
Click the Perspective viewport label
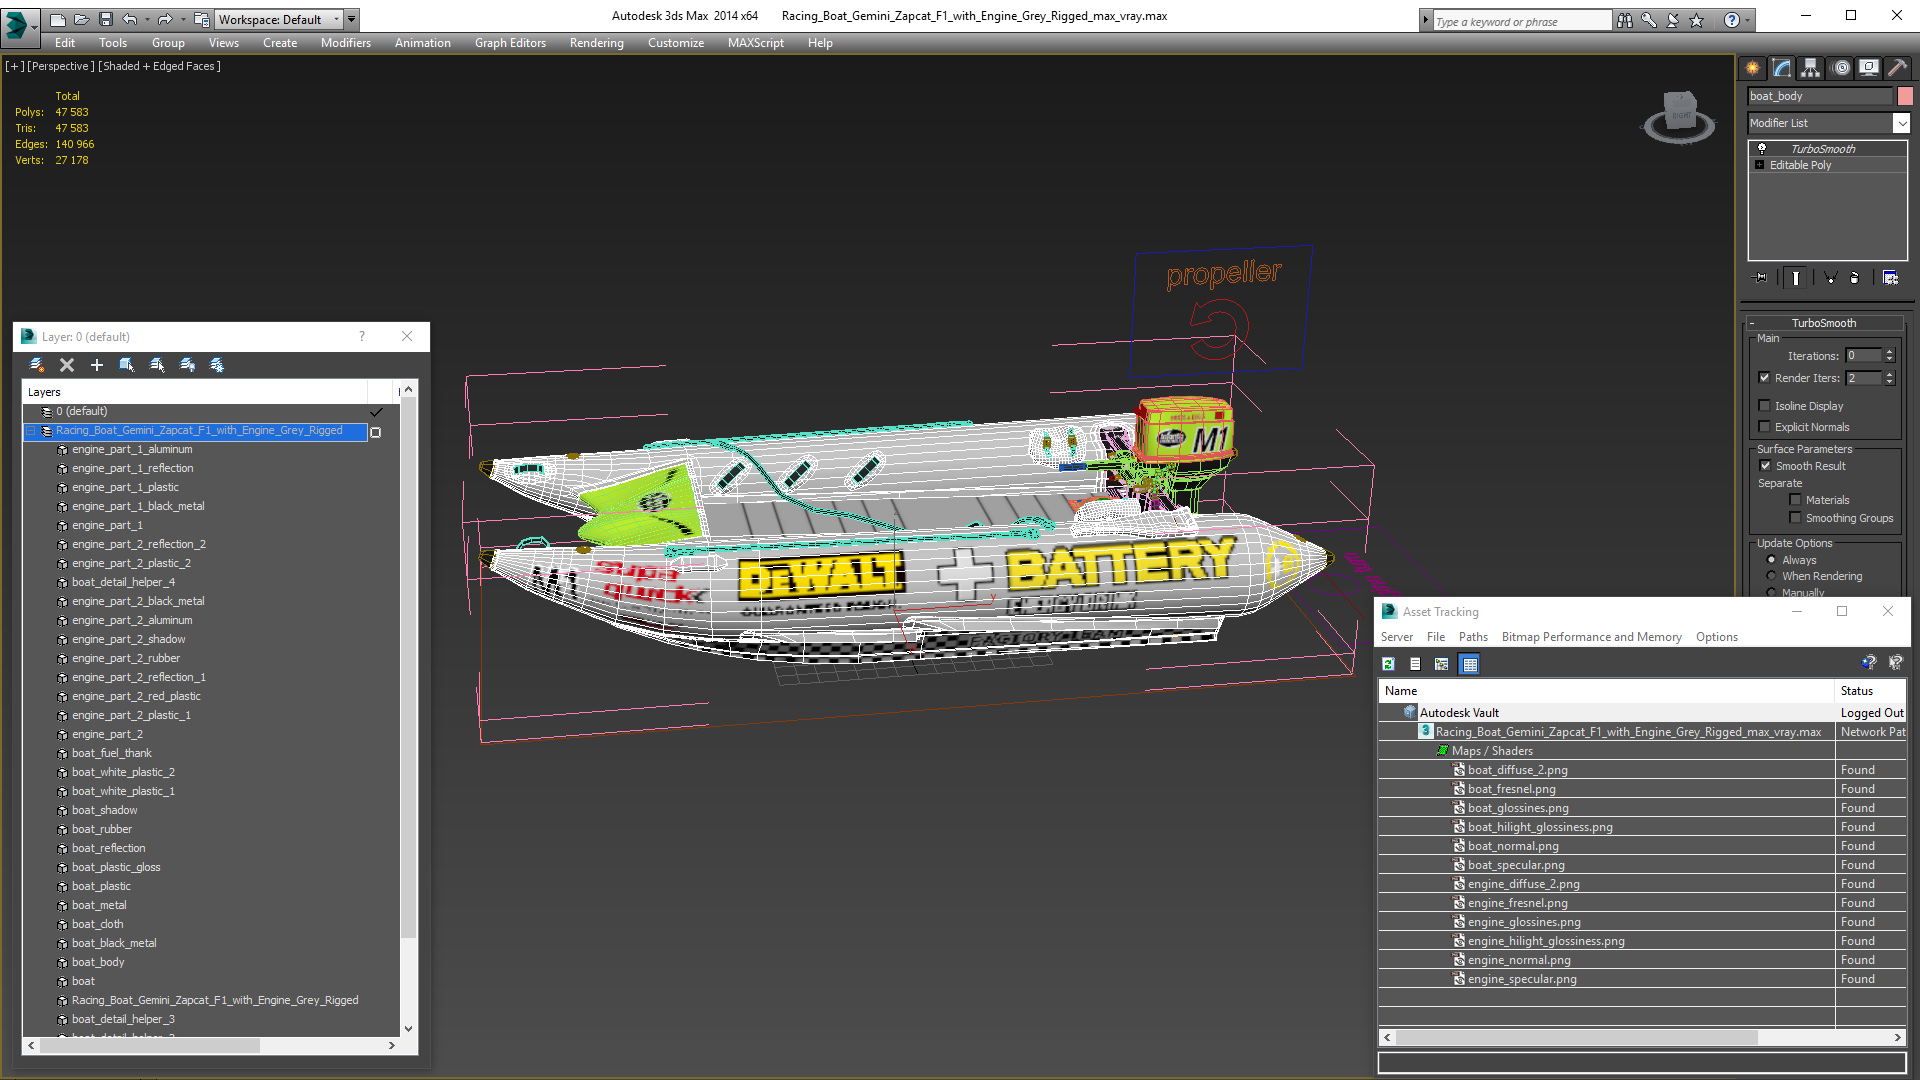60,66
